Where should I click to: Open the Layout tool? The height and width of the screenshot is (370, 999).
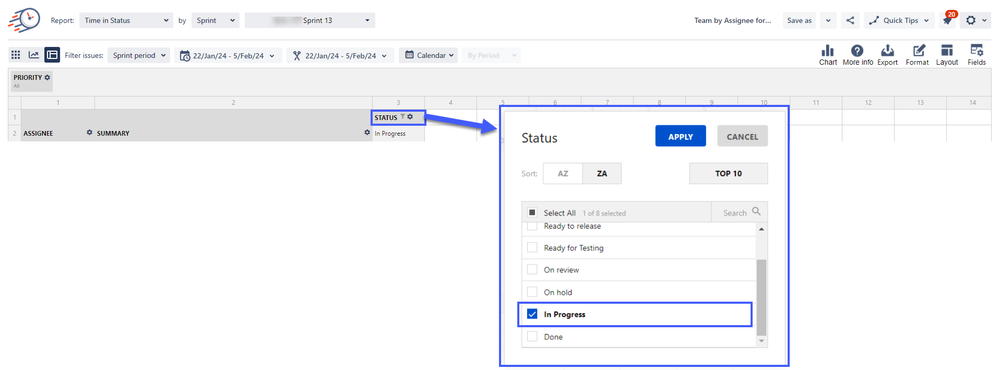pyautogui.click(x=947, y=55)
